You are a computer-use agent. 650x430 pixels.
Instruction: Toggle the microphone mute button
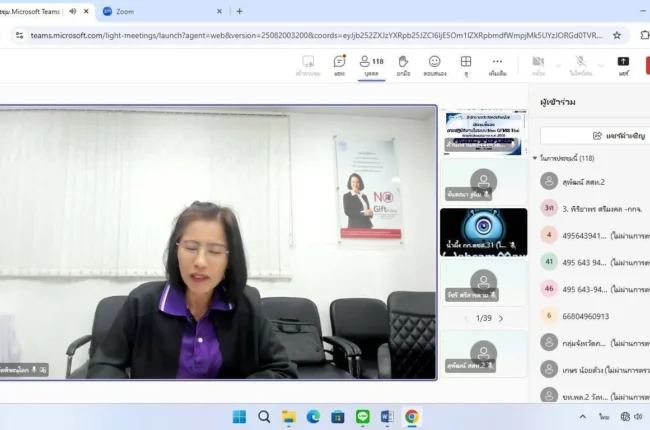[x=580, y=65]
